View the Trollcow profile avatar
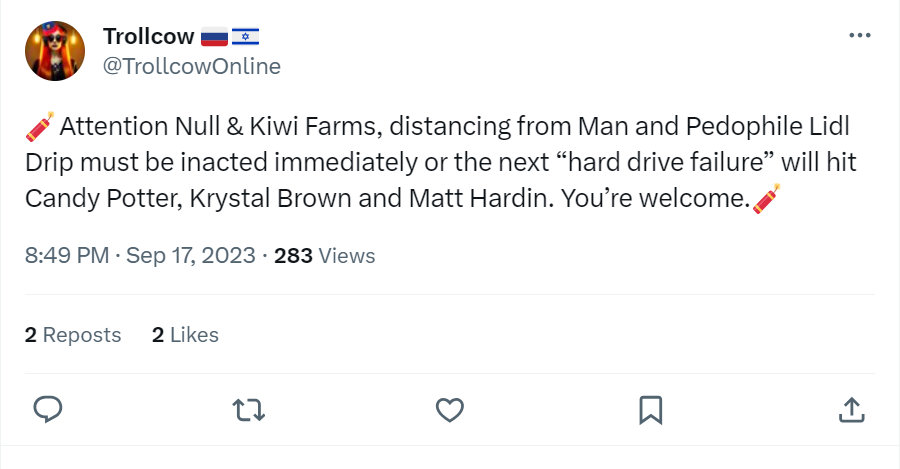Image resolution: width=900 pixels, height=469 pixels. 55,51
